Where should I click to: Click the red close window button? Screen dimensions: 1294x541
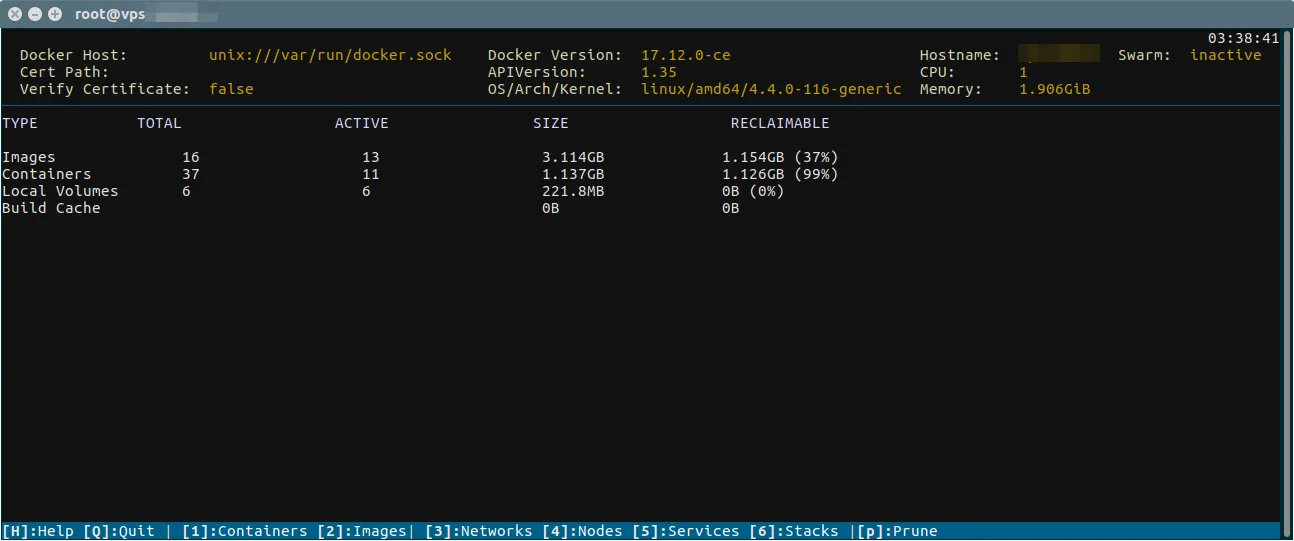(15, 14)
